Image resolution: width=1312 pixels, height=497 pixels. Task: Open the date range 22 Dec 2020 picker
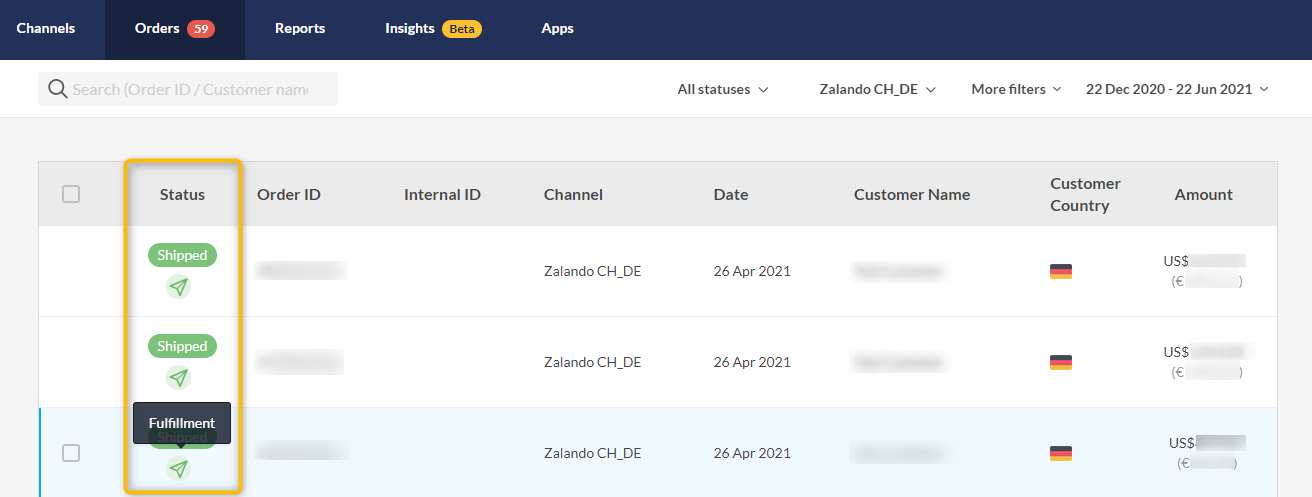1176,89
